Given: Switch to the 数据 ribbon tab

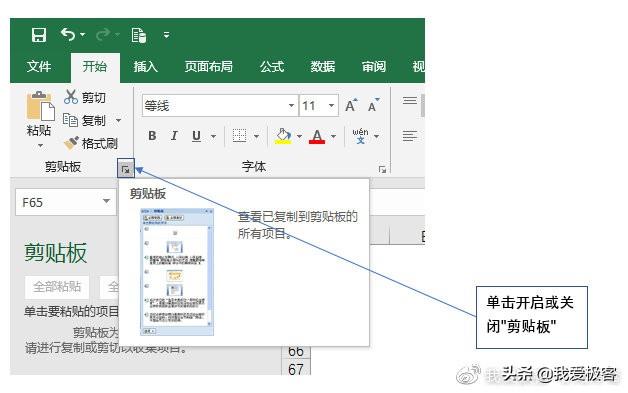Looking at the screenshot, I should [323, 67].
